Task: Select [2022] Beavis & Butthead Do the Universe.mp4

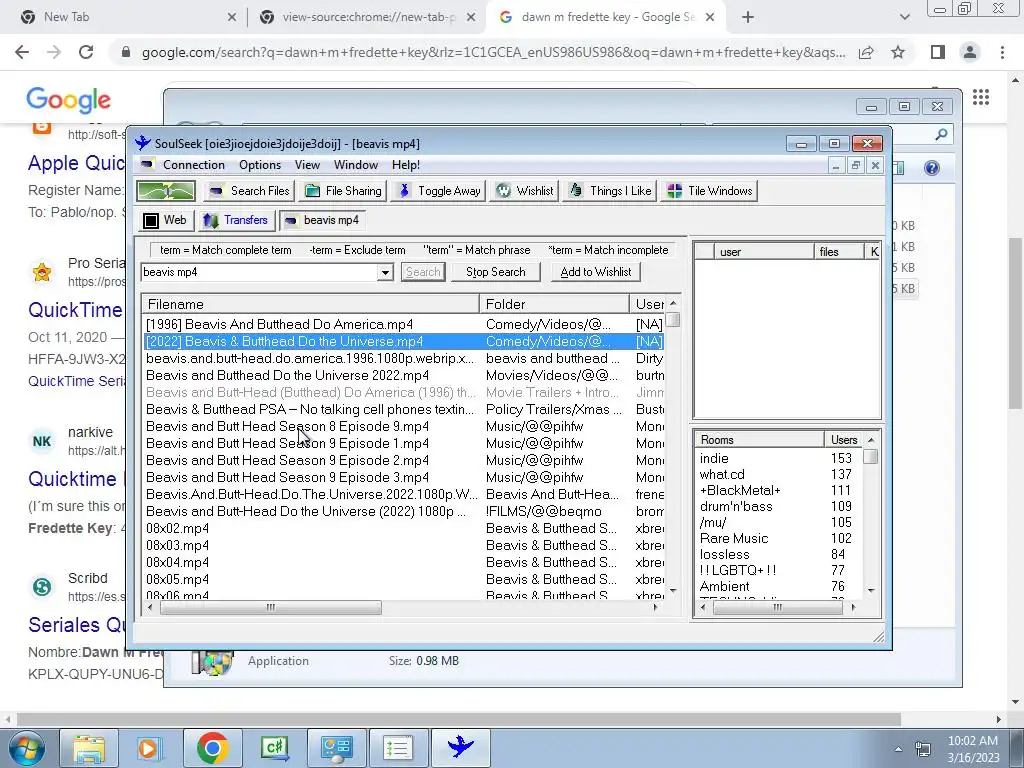Action: pyautogui.click(x=404, y=342)
